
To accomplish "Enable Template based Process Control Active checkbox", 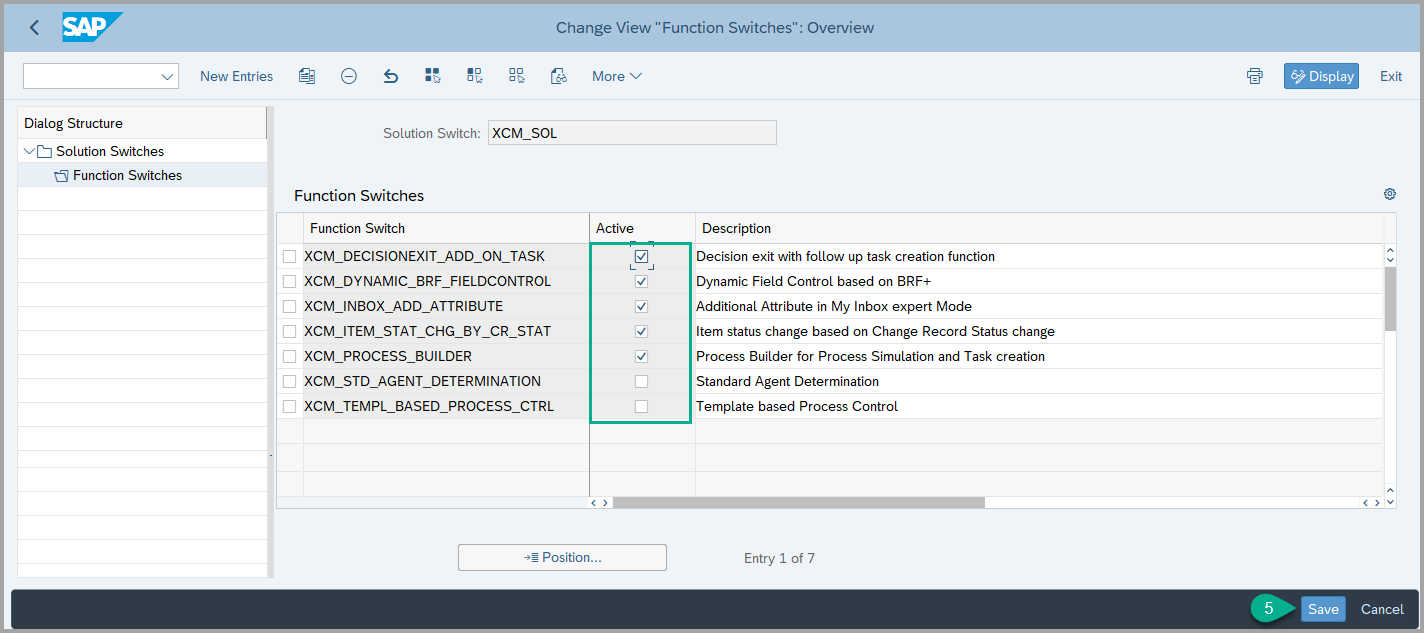I will (x=641, y=406).
